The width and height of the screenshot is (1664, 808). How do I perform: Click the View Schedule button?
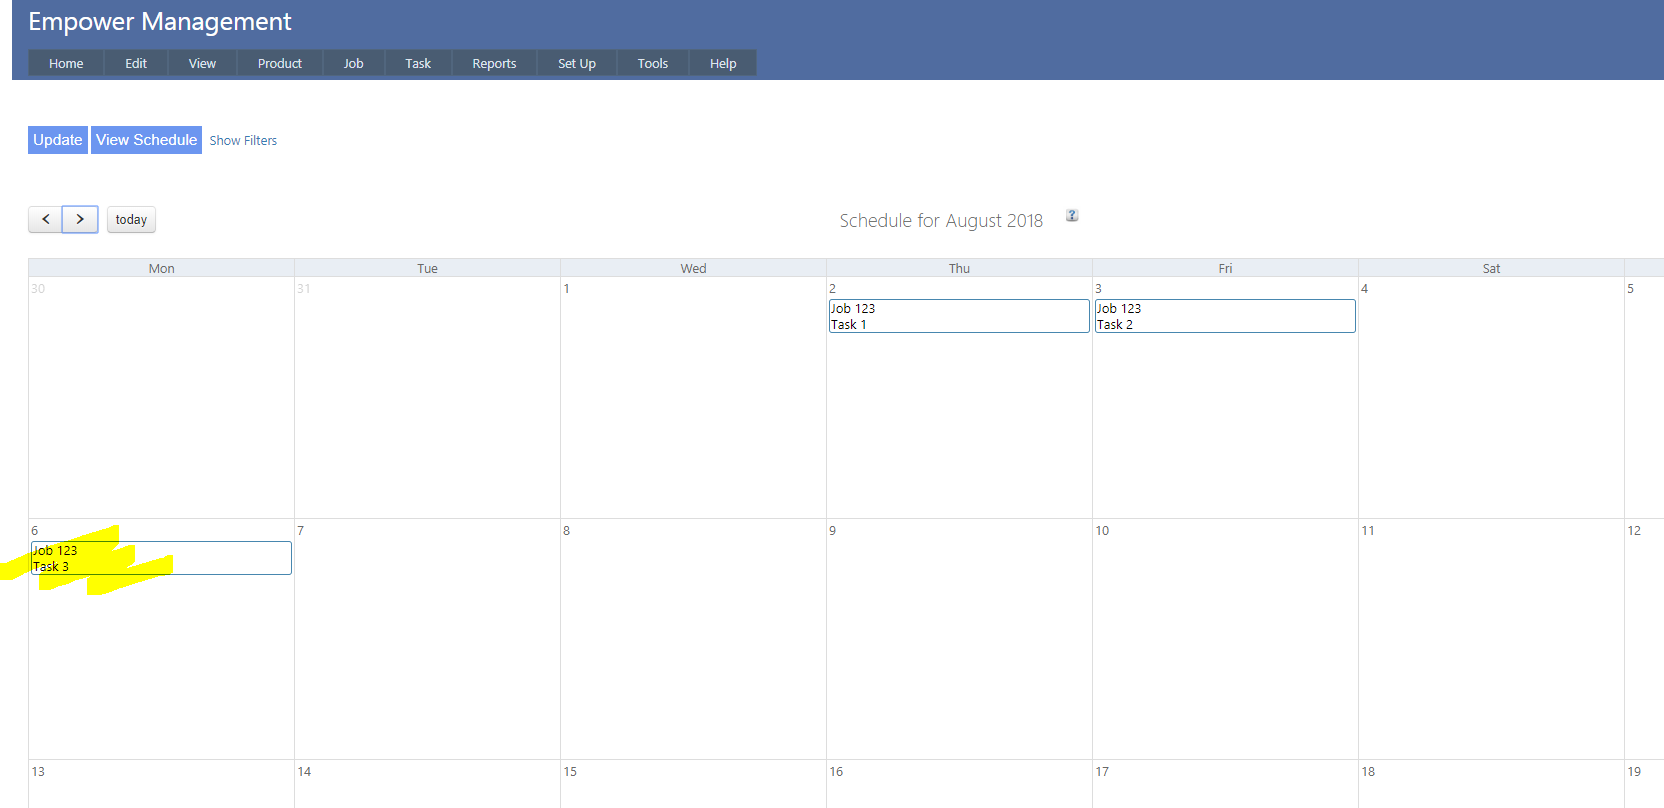(x=146, y=140)
